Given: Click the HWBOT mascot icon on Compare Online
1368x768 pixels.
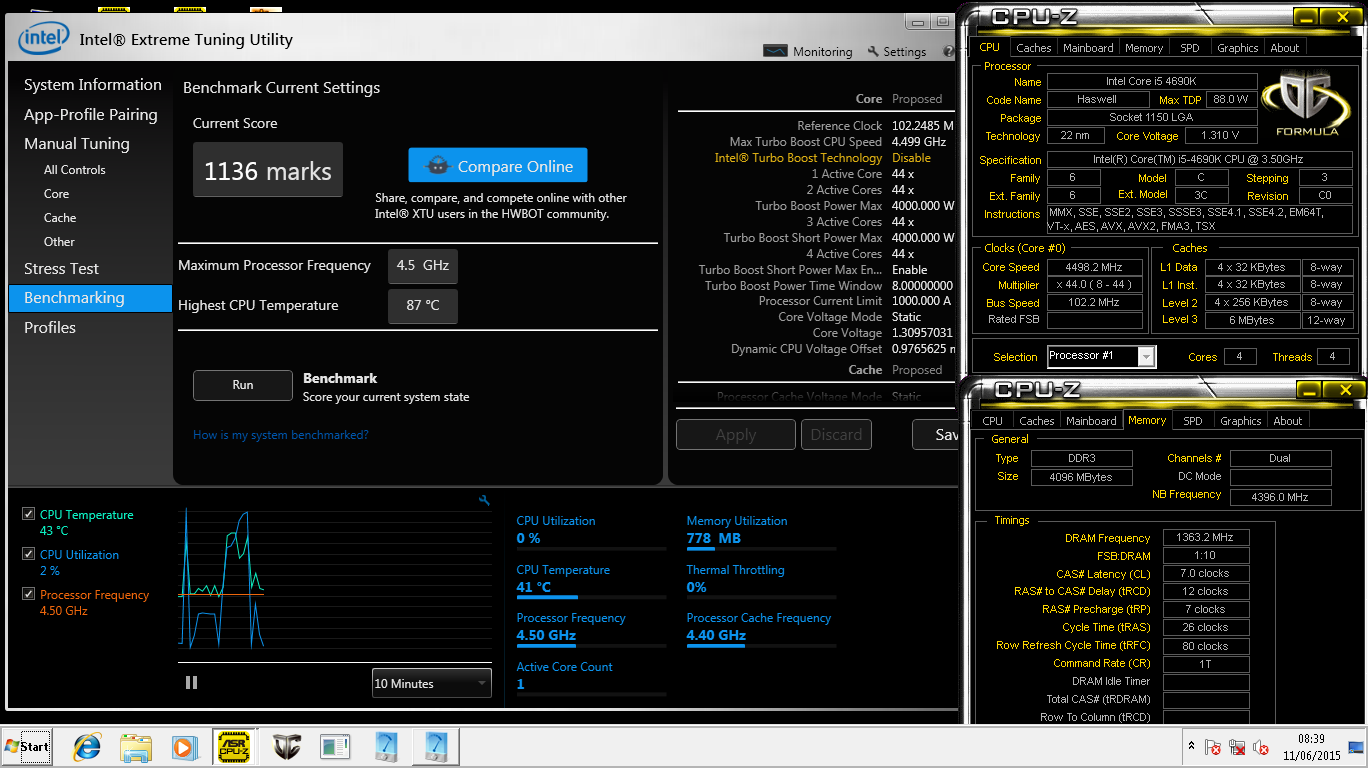Looking at the screenshot, I should tap(437, 166).
